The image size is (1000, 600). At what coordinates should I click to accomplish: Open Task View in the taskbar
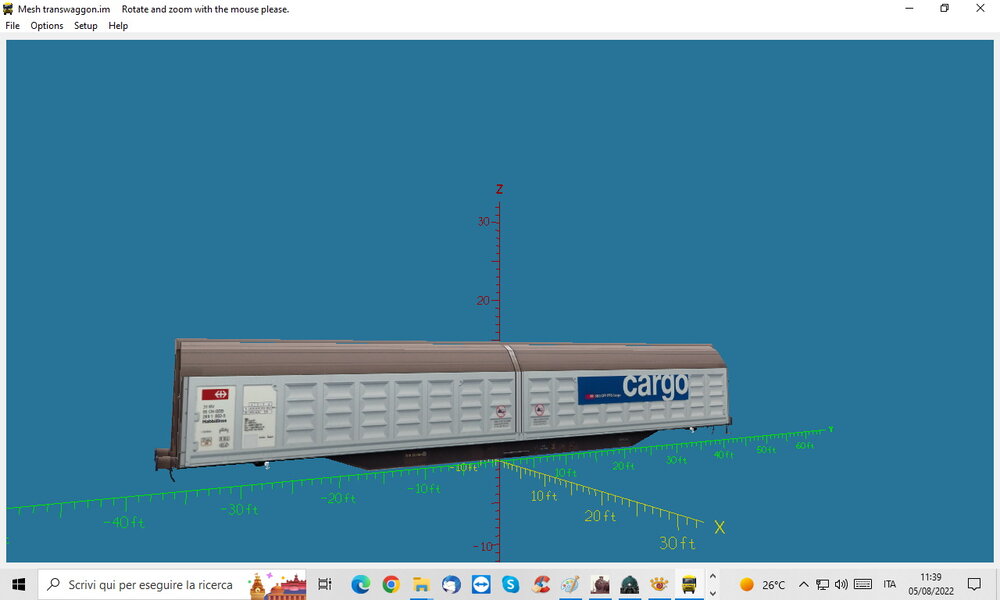click(325, 584)
